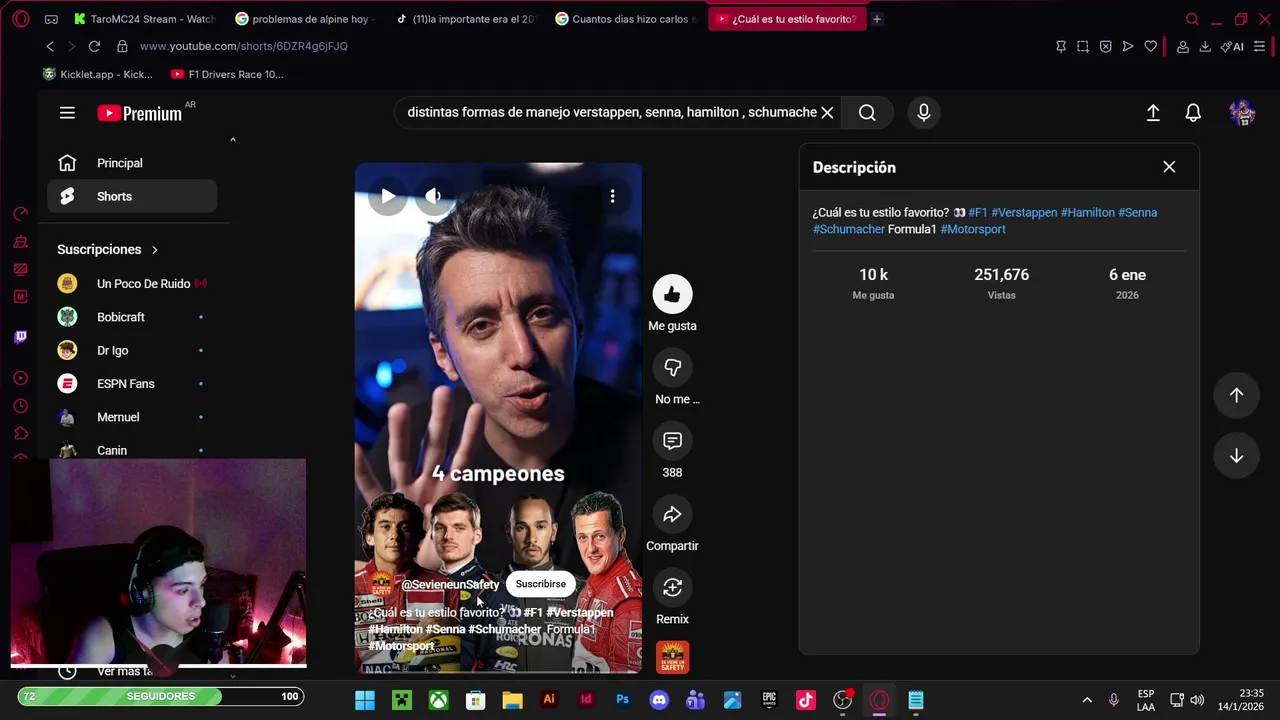The image size is (1280, 720).
Task: Go back to the previous page
Action: coord(50,46)
